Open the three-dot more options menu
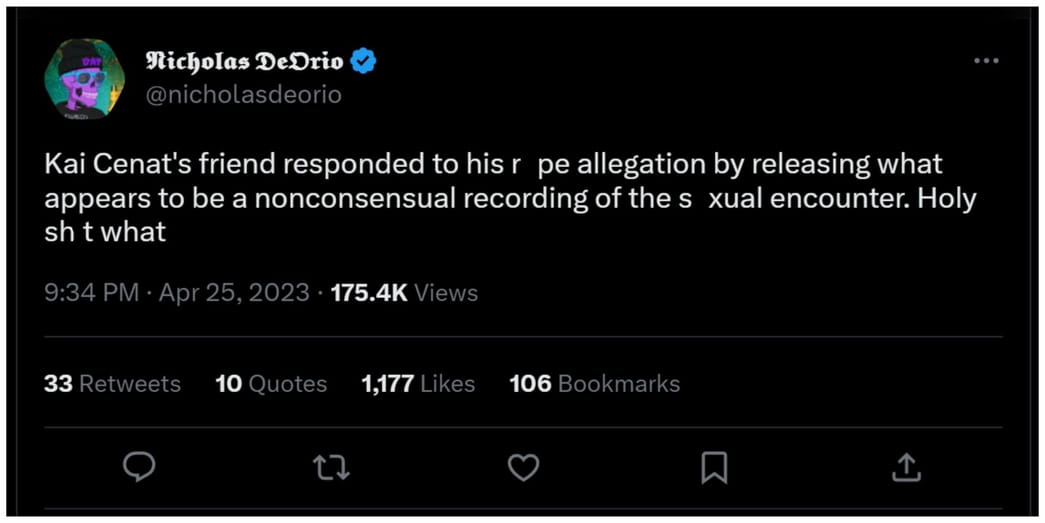The height and width of the screenshot is (523, 1045). 986,61
